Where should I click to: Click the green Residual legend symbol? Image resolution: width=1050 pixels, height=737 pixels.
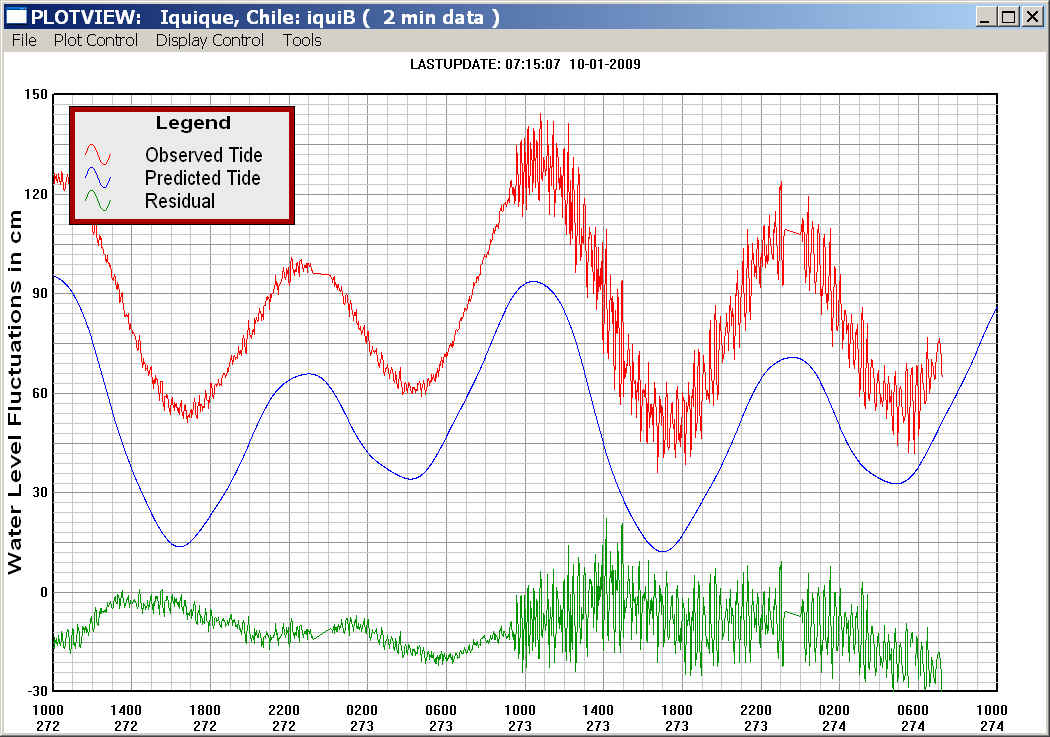coord(98,201)
